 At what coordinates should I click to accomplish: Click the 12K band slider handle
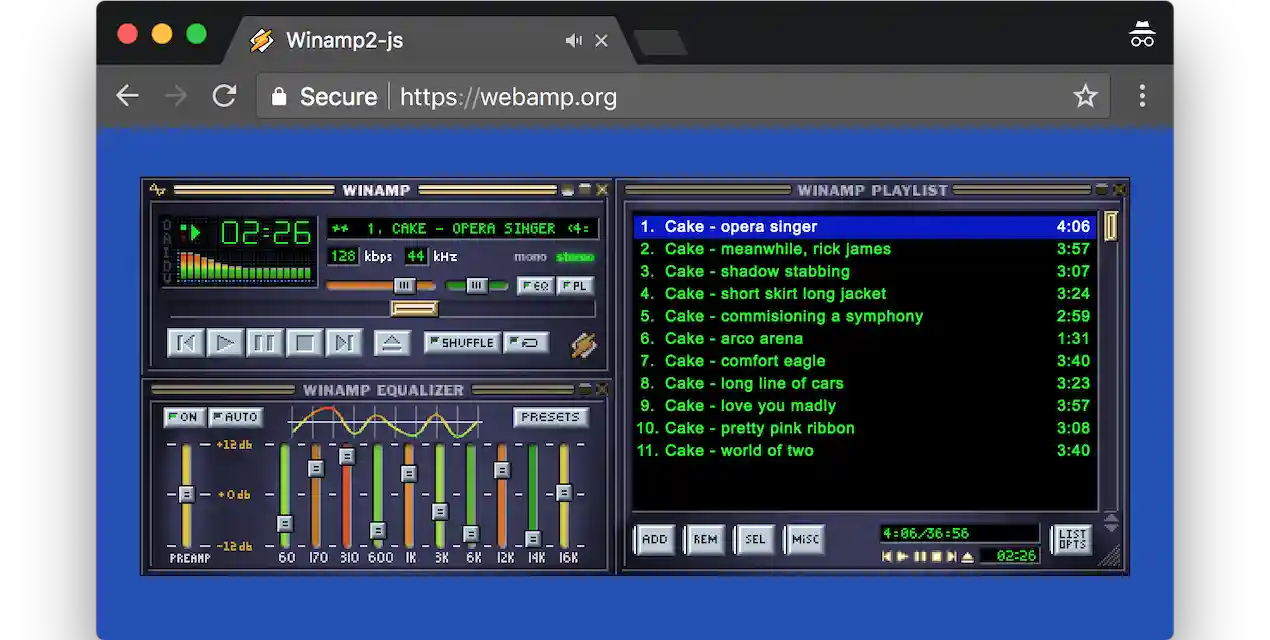tap(502, 470)
